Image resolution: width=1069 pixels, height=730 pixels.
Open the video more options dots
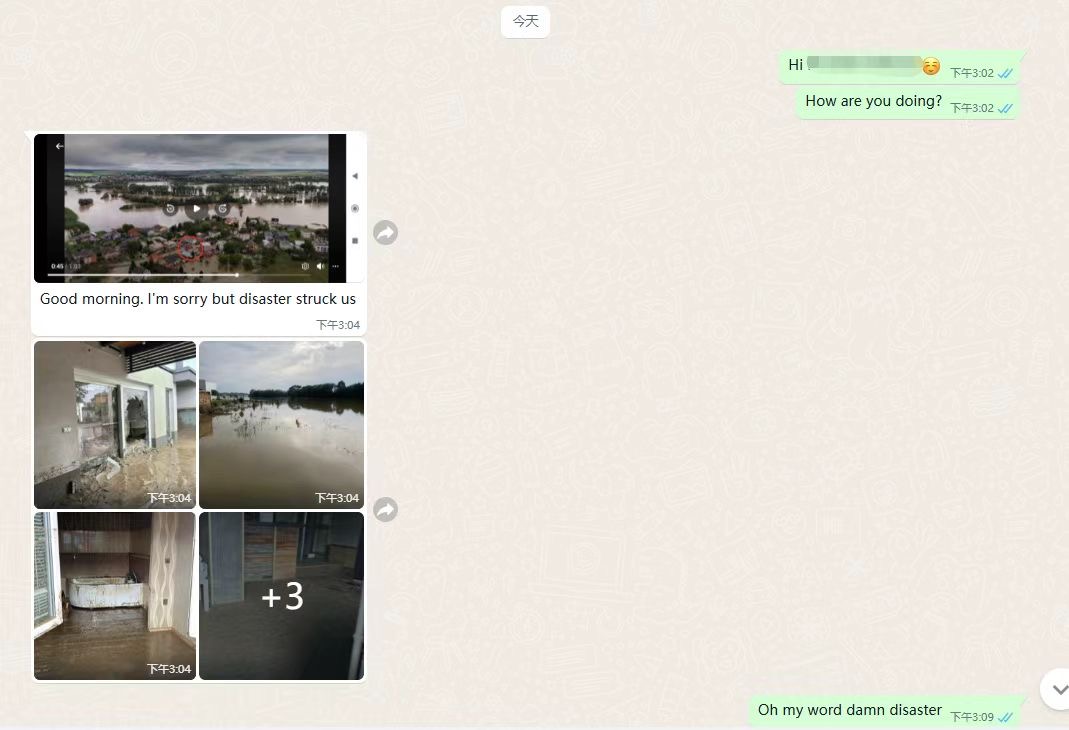tap(335, 266)
